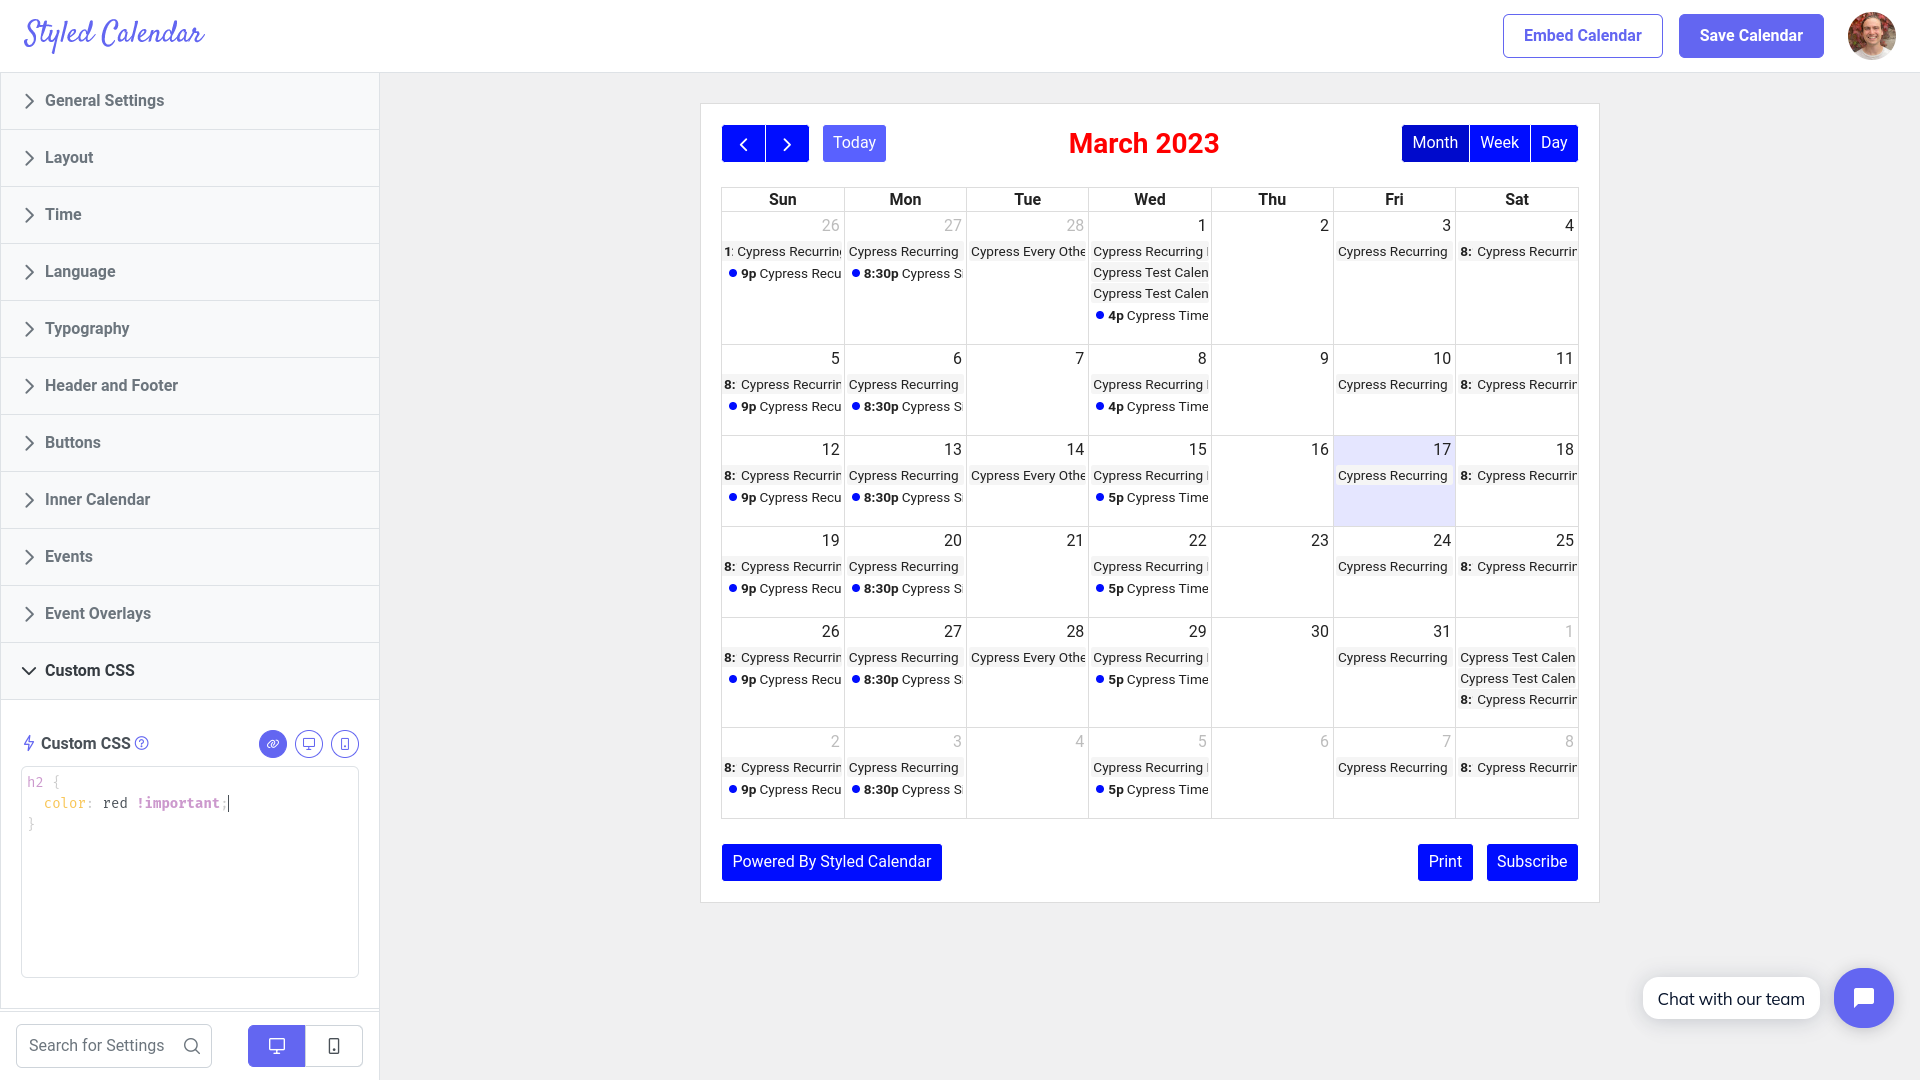
Task: Click the link/chain icon in Custom CSS toolbar
Action: pos(273,744)
